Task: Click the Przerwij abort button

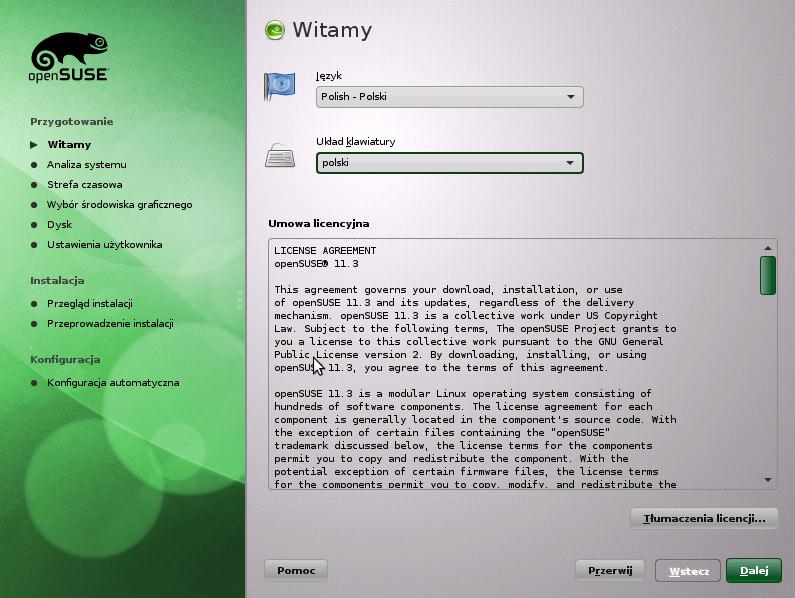Action: (x=610, y=571)
